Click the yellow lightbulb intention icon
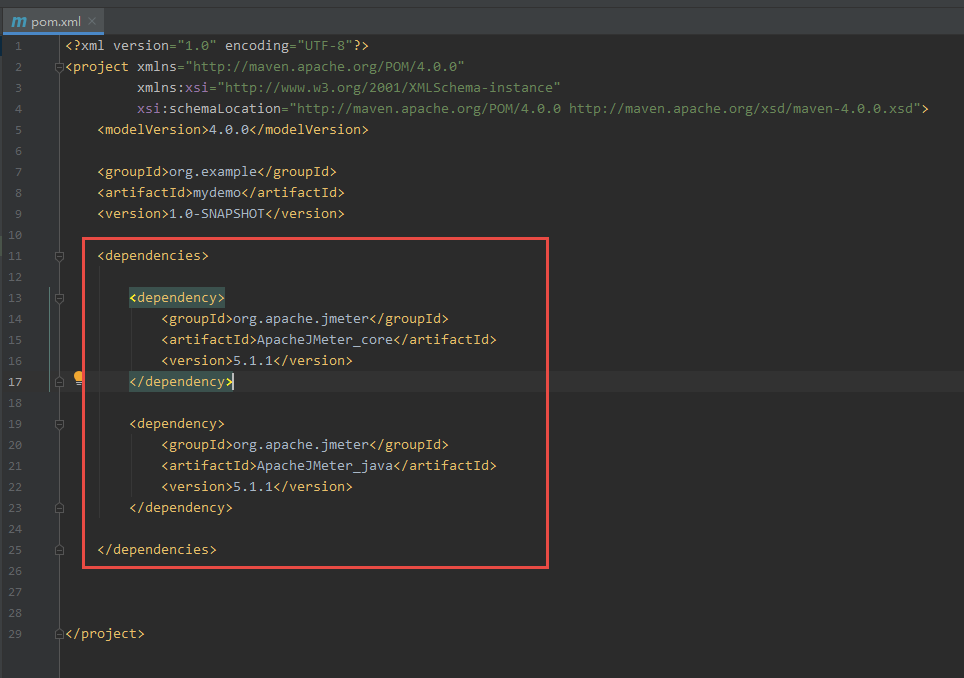This screenshot has height=678, width=964. click(79, 379)
